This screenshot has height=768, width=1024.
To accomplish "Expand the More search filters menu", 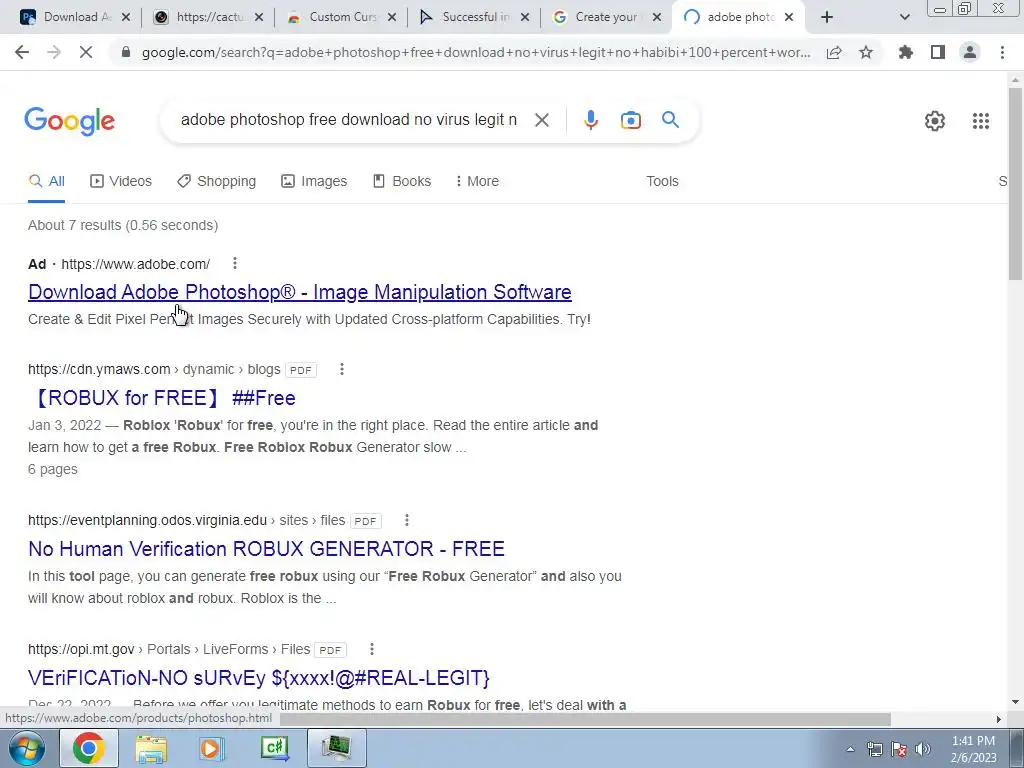I will pyautogui.click(x=477, y=182).
